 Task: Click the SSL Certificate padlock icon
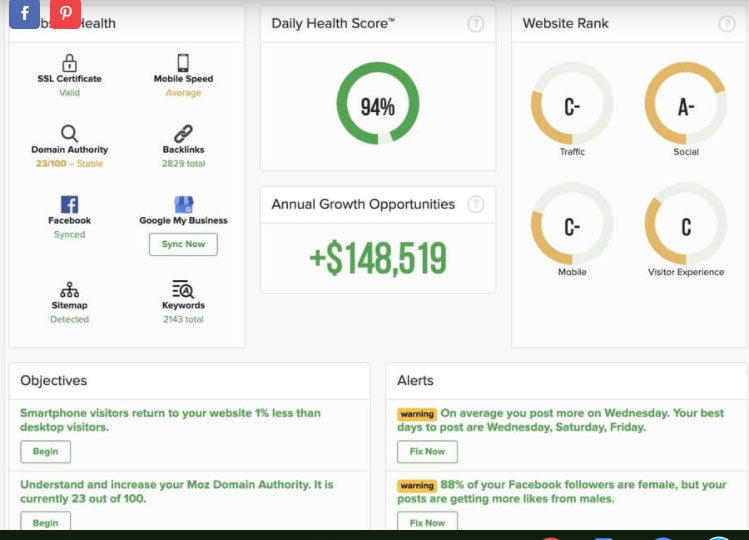click(x=70, y=63)
